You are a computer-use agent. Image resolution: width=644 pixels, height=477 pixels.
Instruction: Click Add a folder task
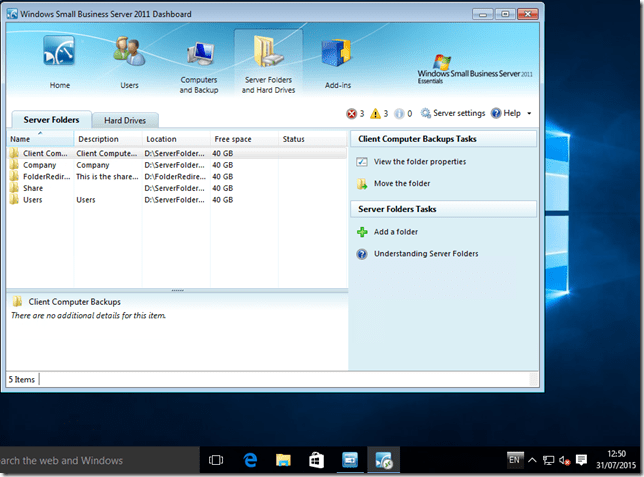tap(395, 232)
